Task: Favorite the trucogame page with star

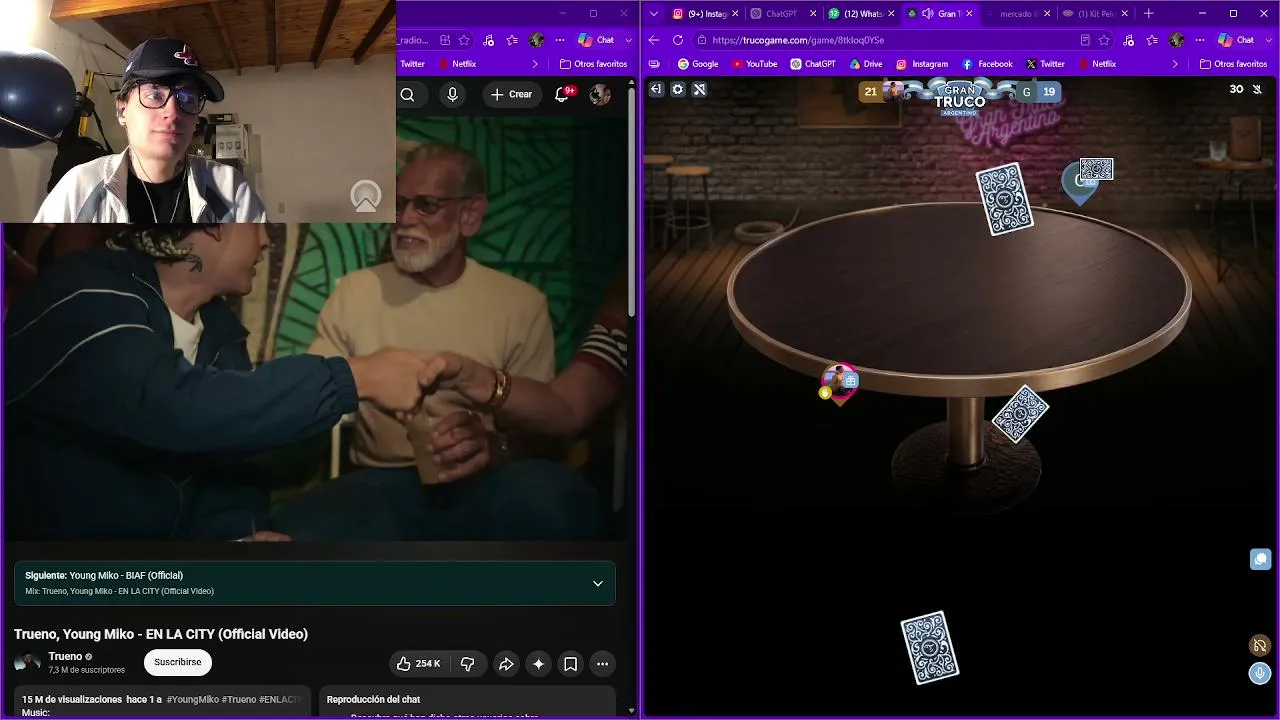Action: (x=1104, y=40)
